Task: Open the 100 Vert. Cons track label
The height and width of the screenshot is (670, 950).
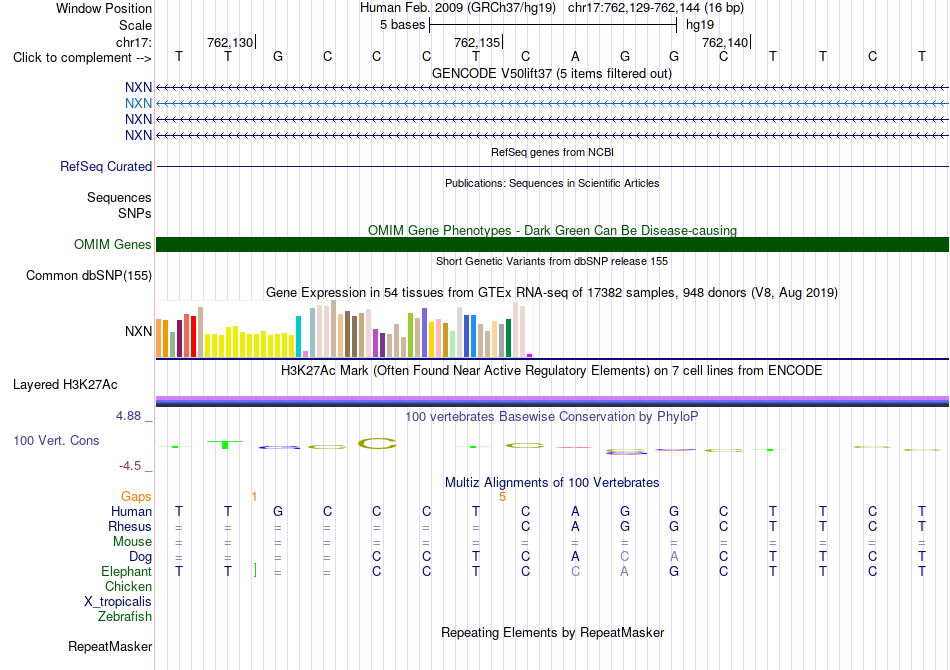Action: [56, 440]
